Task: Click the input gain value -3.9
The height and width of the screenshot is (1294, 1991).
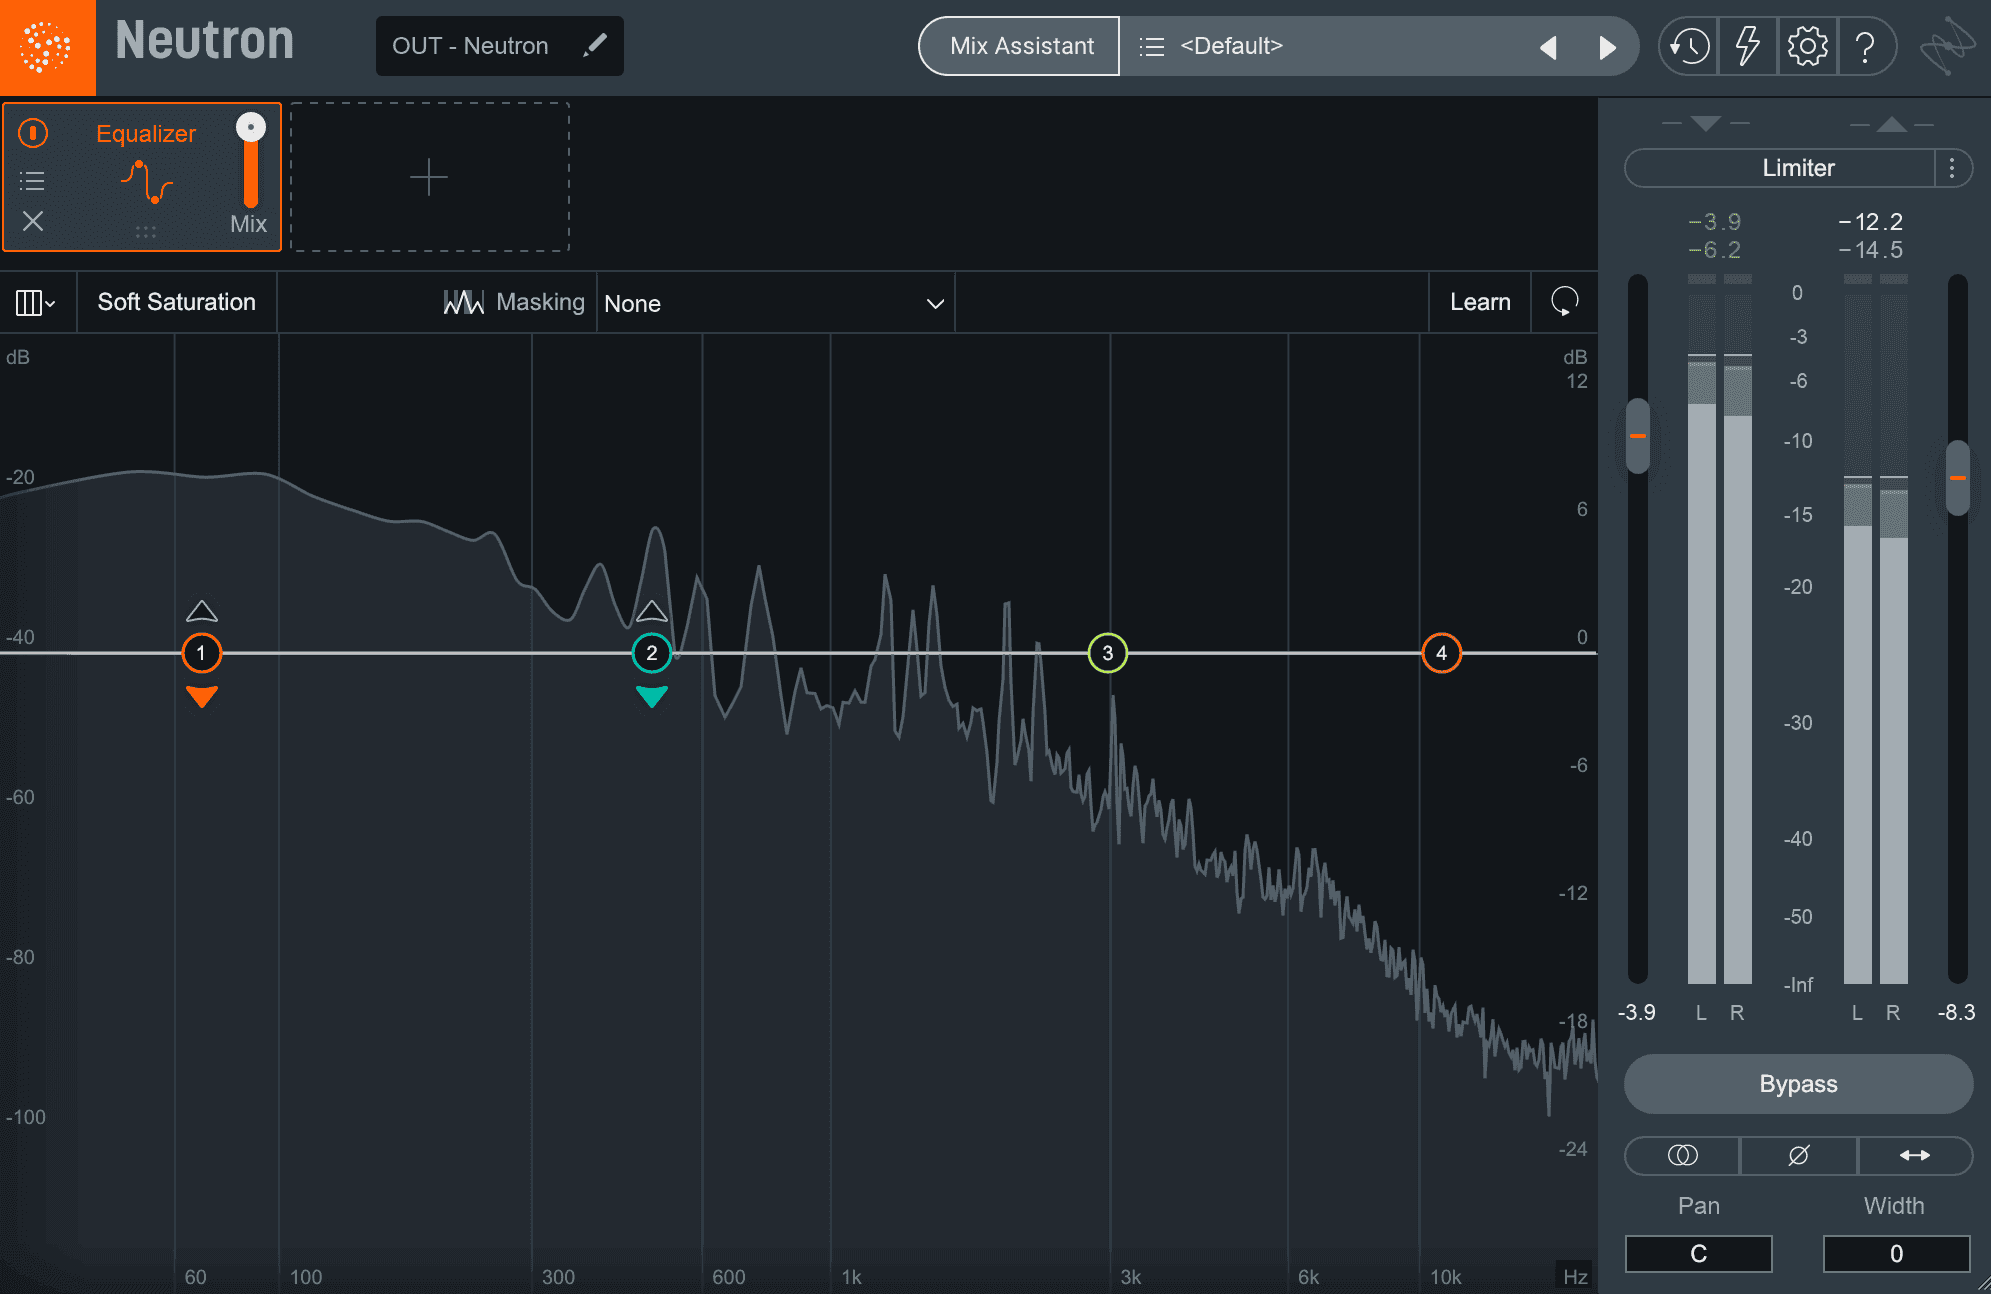Action: click(1637, 1012)
